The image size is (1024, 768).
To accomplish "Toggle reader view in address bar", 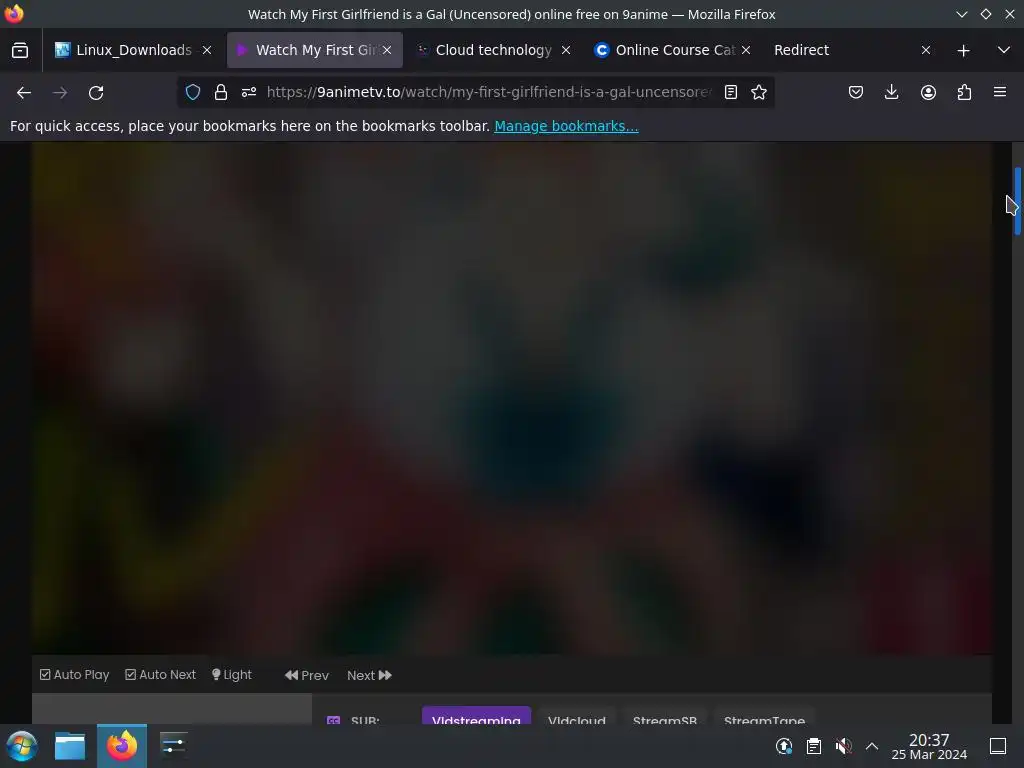I will coord(731,92).
